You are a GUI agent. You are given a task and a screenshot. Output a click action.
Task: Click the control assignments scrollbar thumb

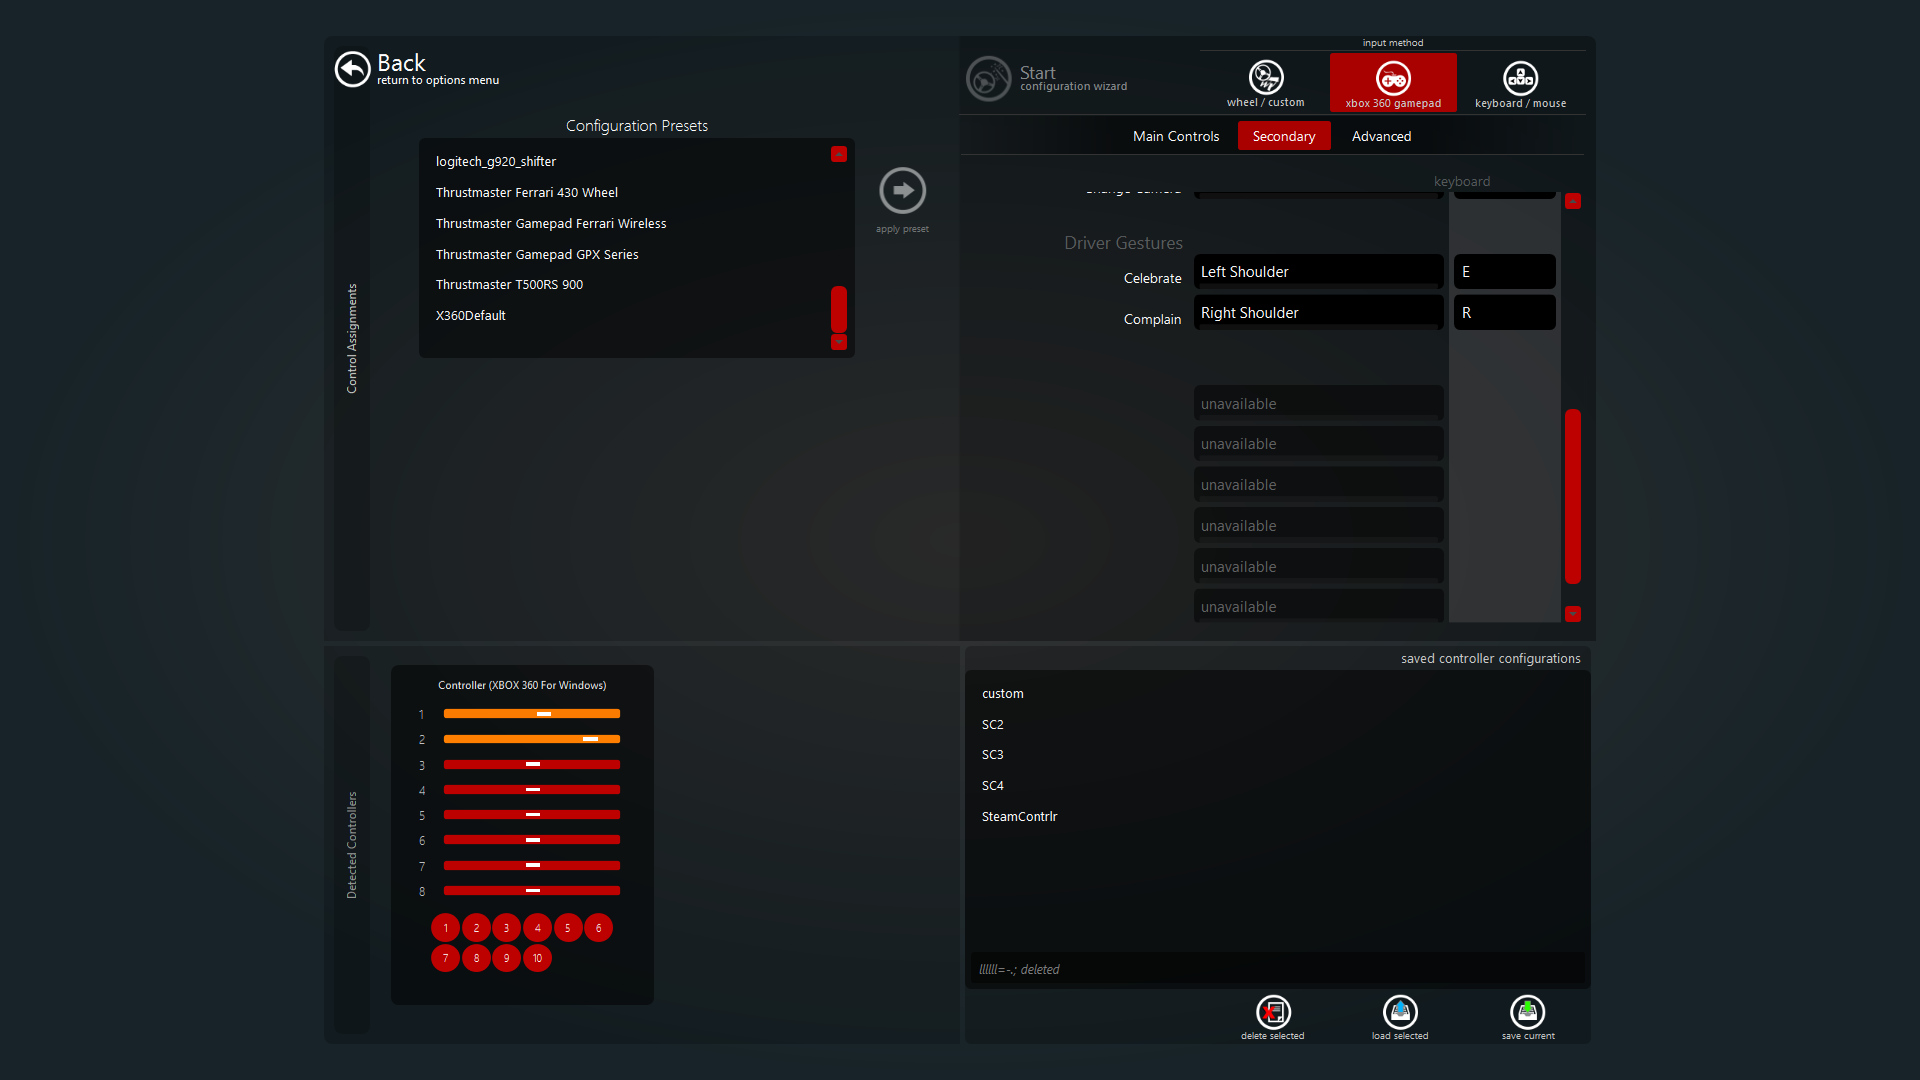pos(1572,495)
